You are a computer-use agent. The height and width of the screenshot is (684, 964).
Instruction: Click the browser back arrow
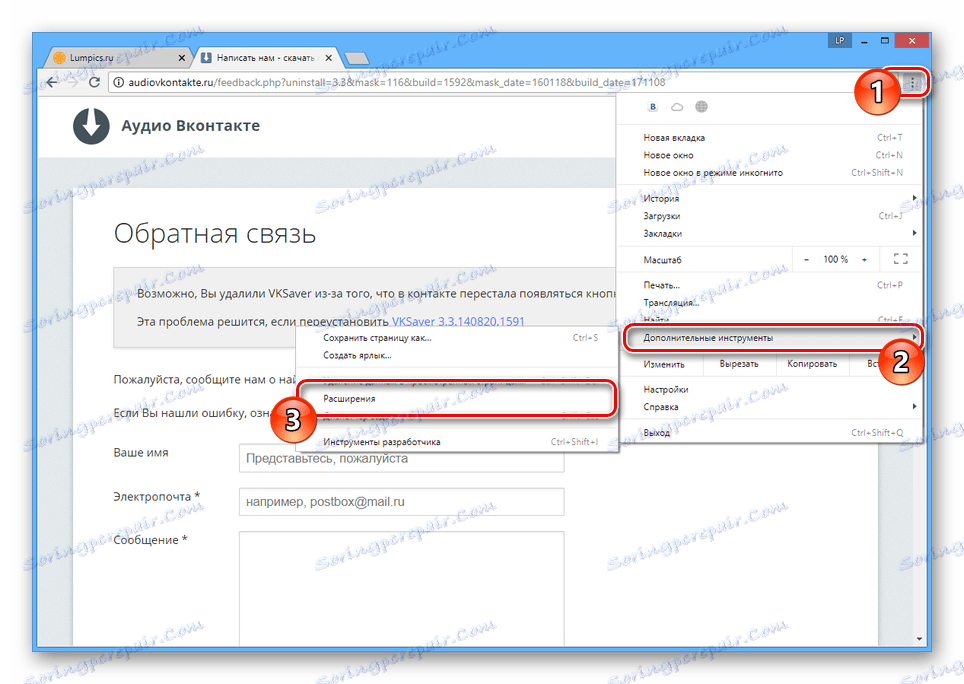(x=52, y=82)
